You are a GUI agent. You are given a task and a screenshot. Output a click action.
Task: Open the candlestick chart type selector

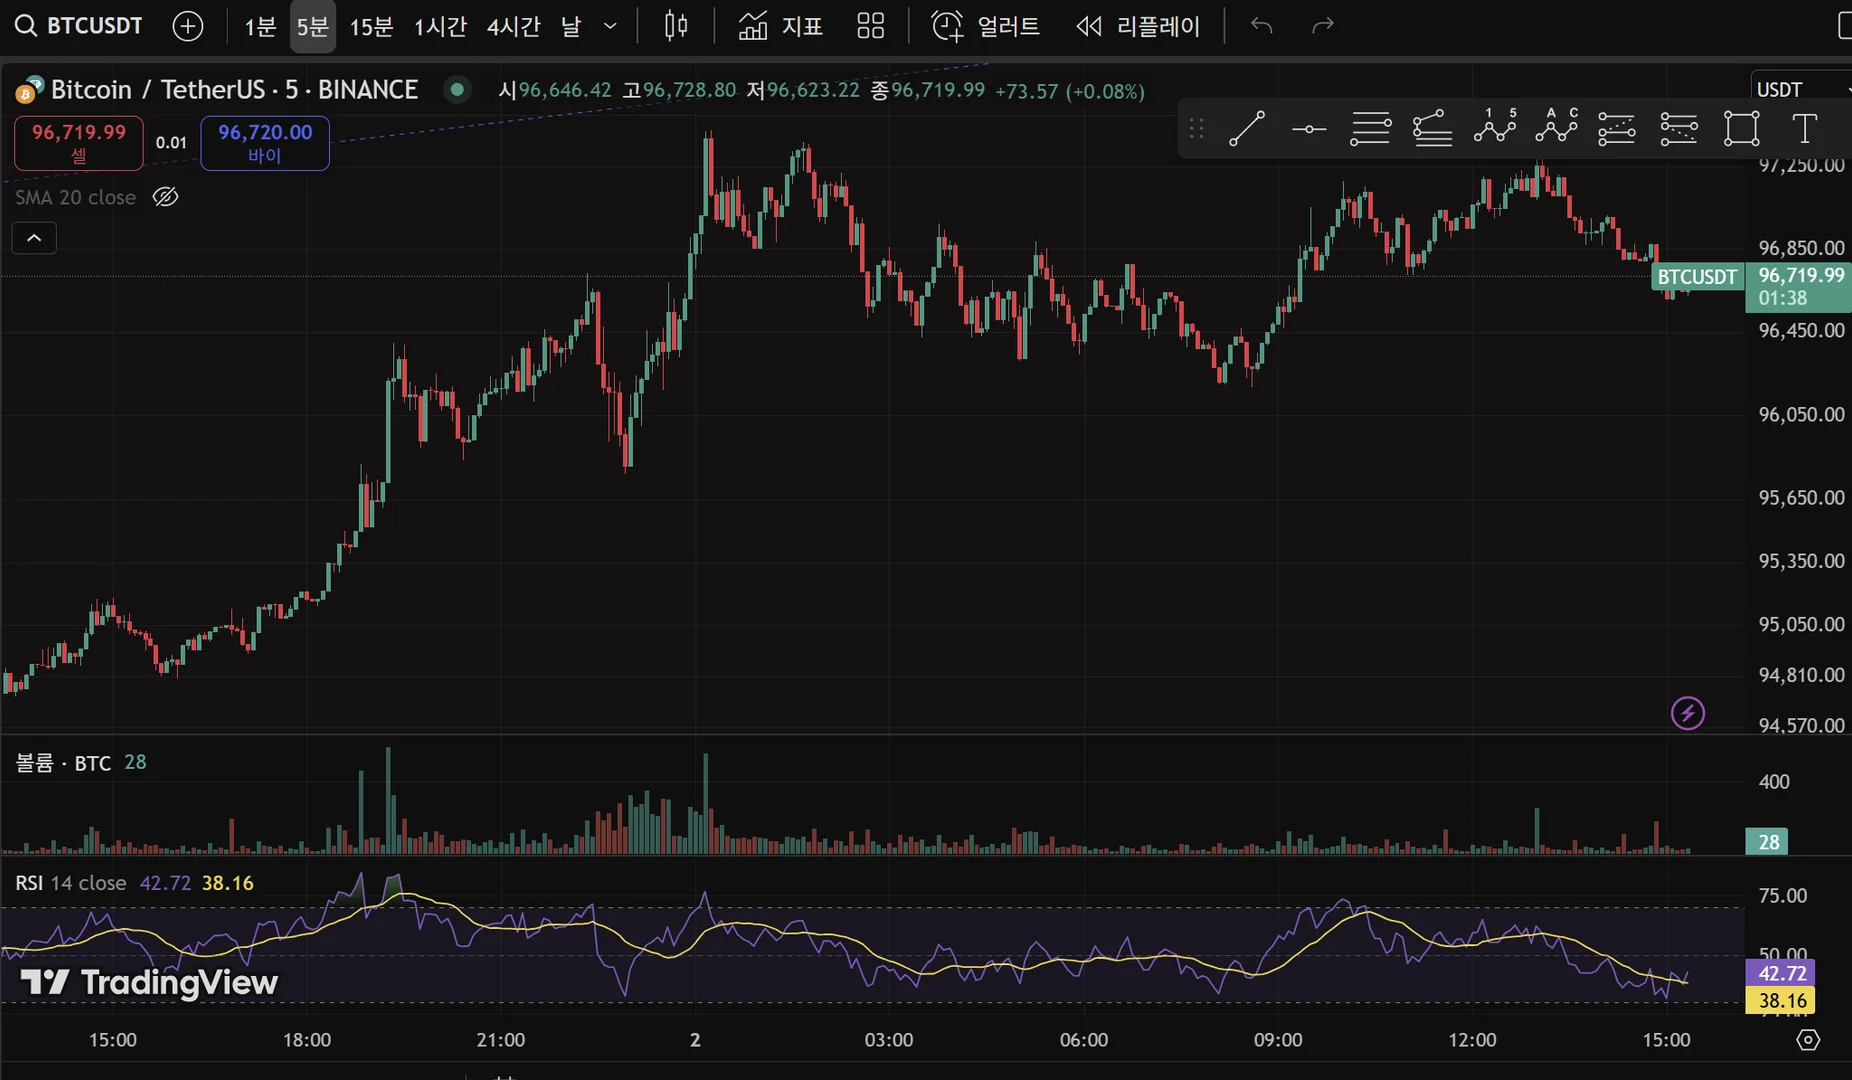pyautogui.click(x=676, y=26)
